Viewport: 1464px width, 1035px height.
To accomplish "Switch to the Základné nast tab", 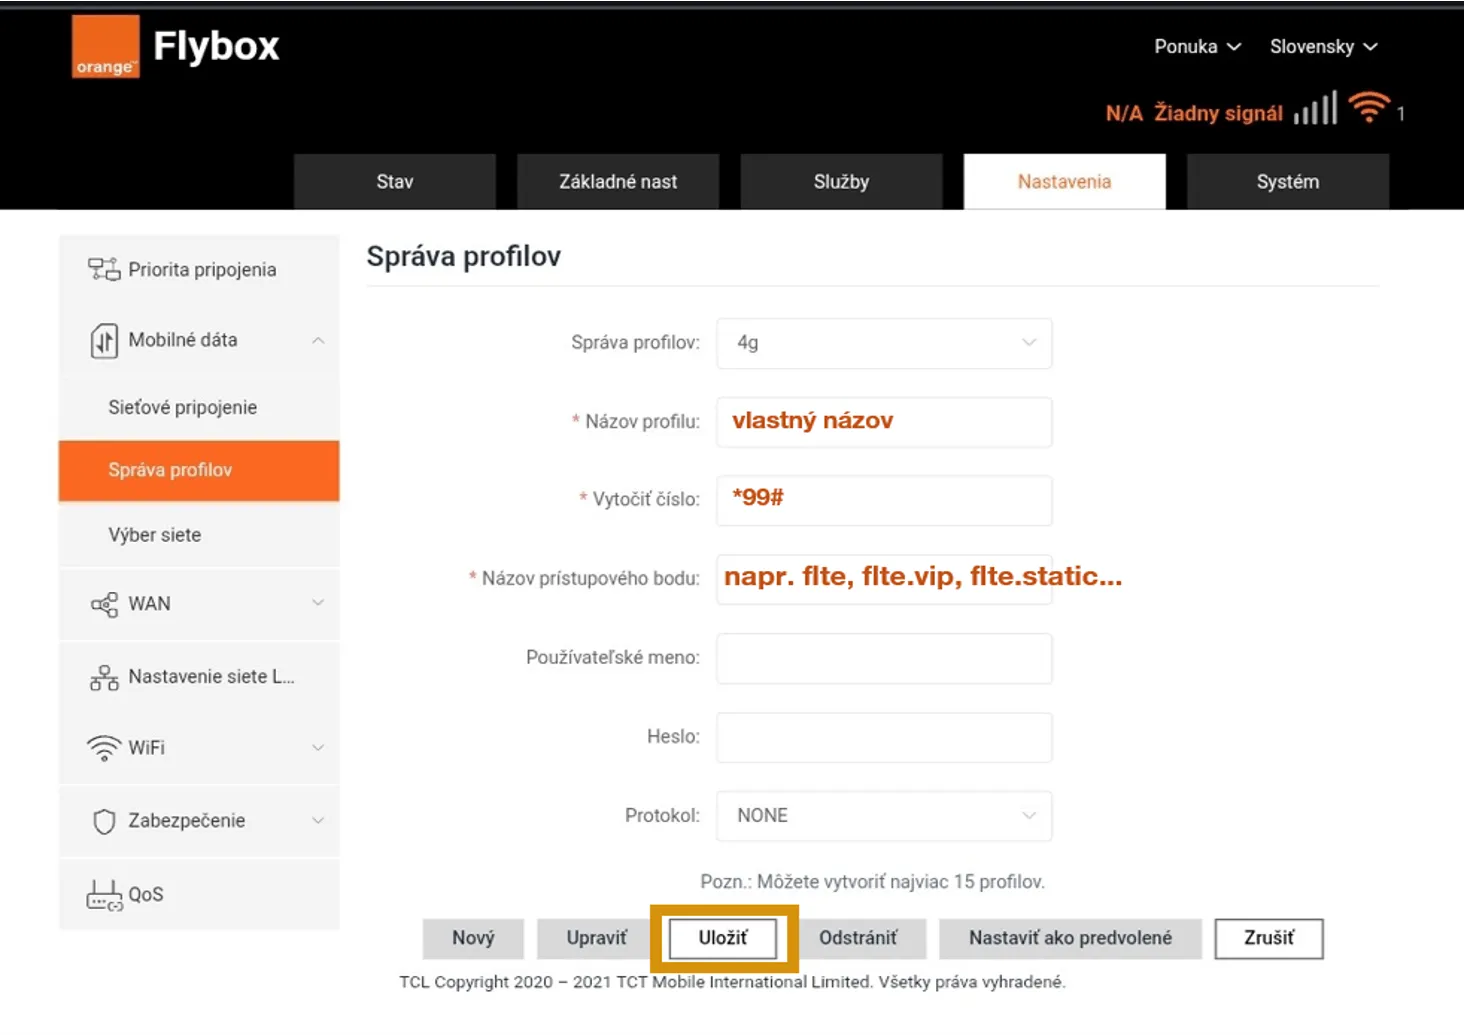I will coord(618,181).
